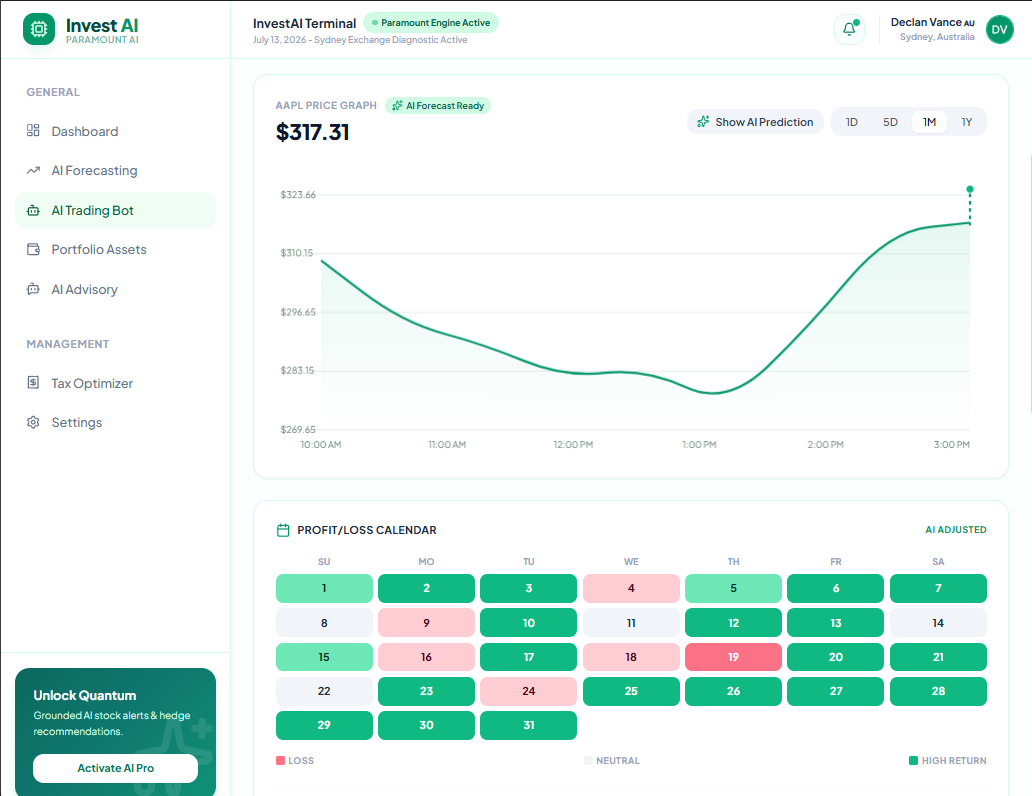Select calendar day 8 neutral cell

[x=324, y=623]
